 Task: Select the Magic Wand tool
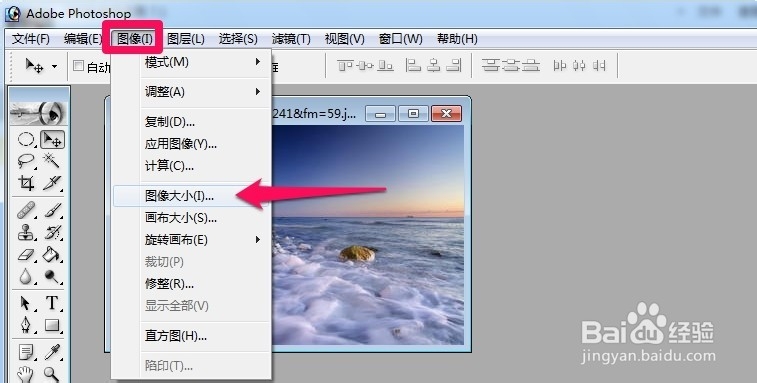pos(52,161)
